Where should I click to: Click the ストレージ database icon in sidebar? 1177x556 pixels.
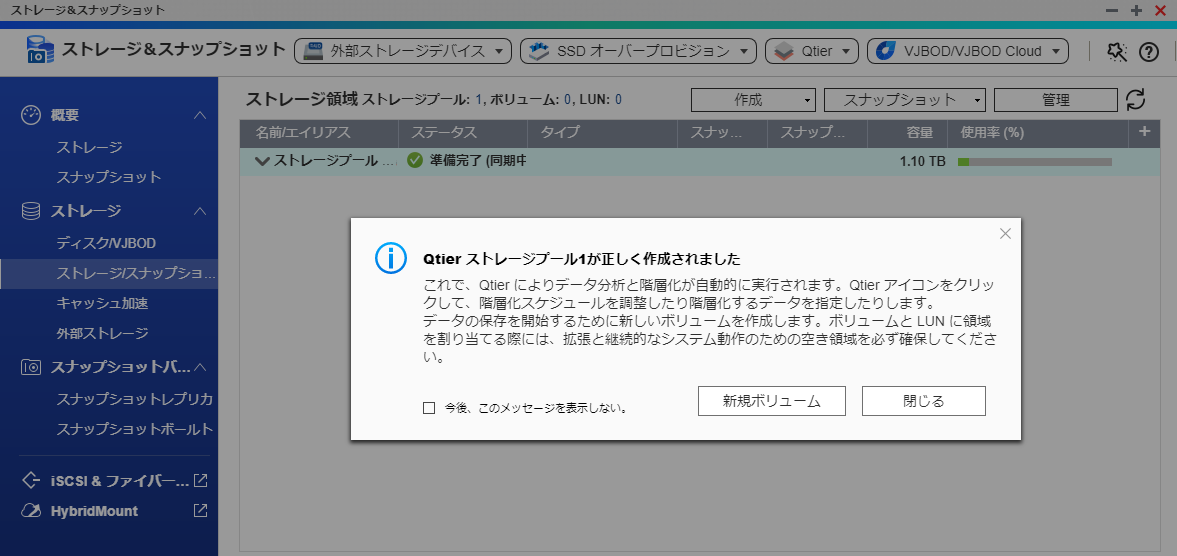tap(31, 211)
